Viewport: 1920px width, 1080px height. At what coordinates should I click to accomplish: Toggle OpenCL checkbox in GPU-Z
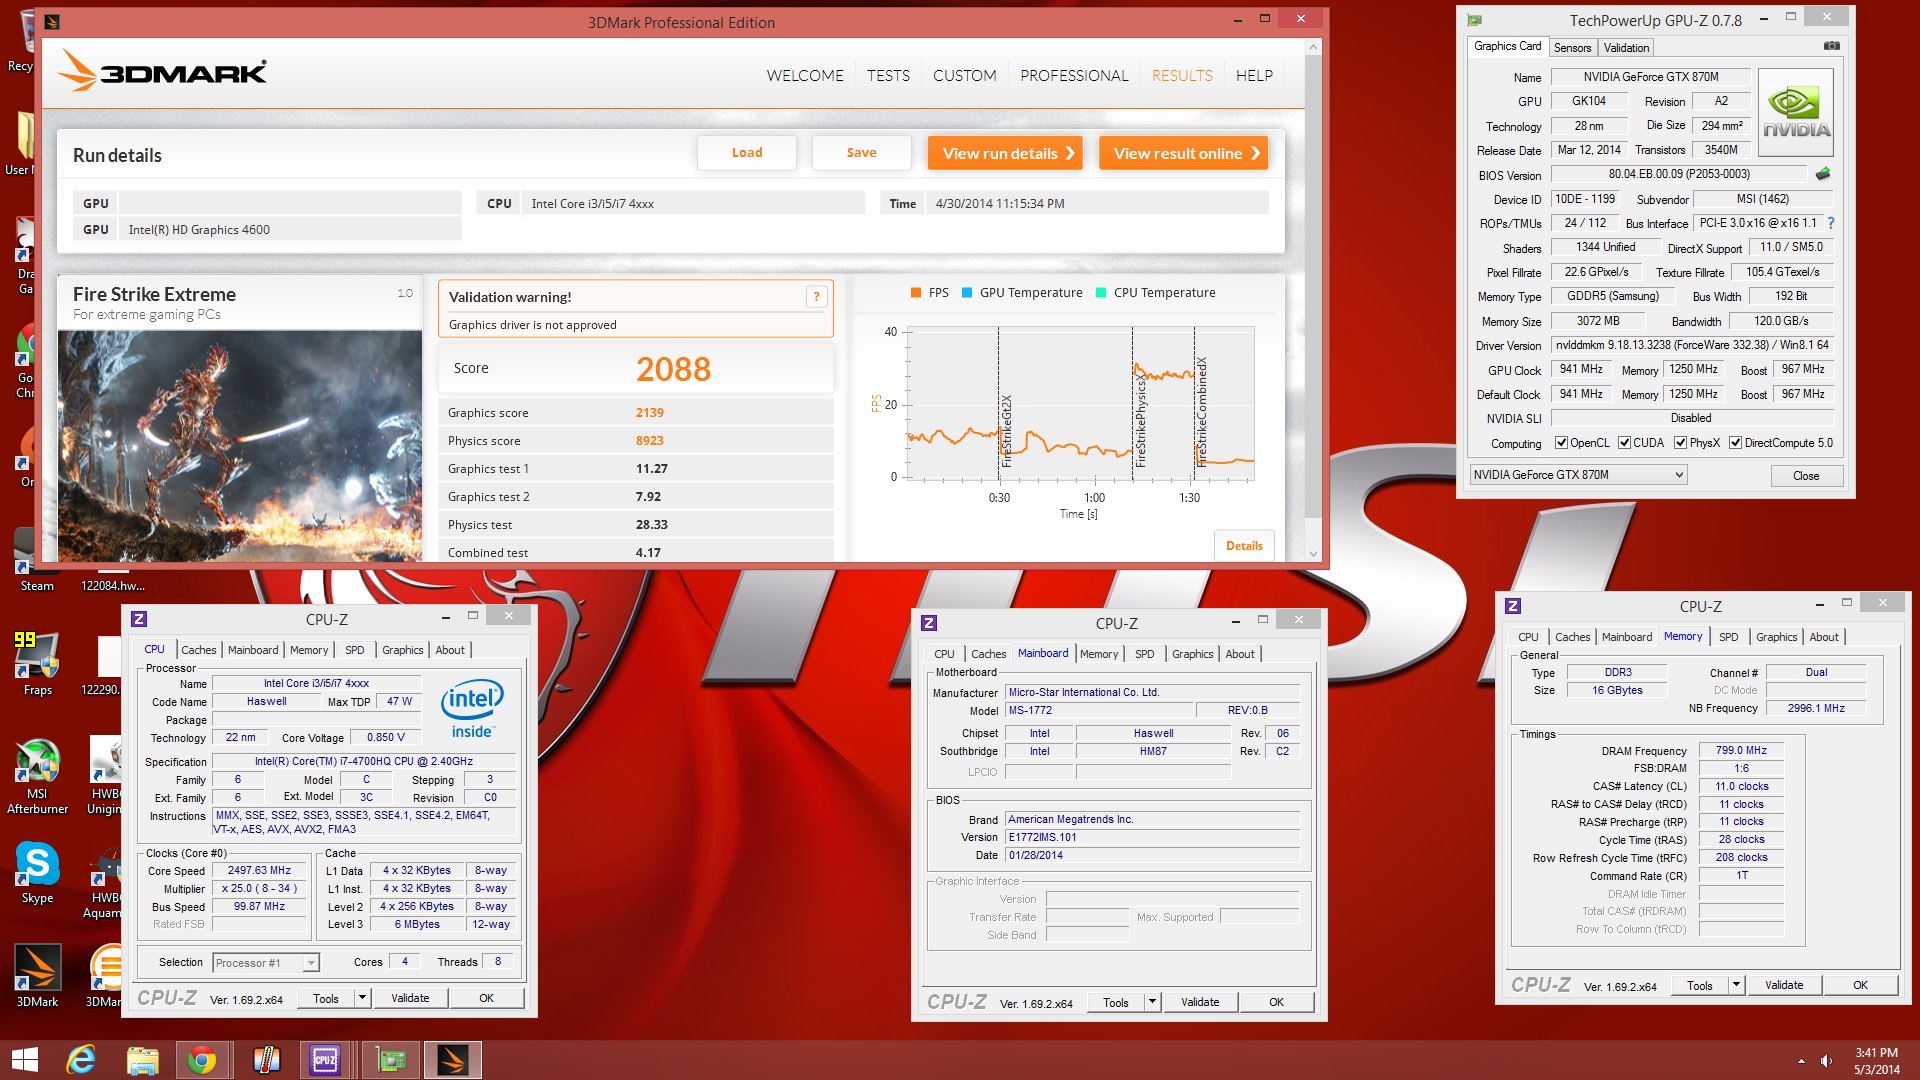pos(1561,443)
